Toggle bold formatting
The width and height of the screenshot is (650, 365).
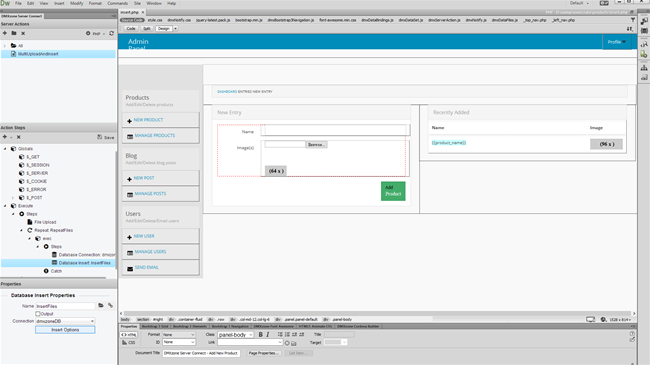coord(260,335)
